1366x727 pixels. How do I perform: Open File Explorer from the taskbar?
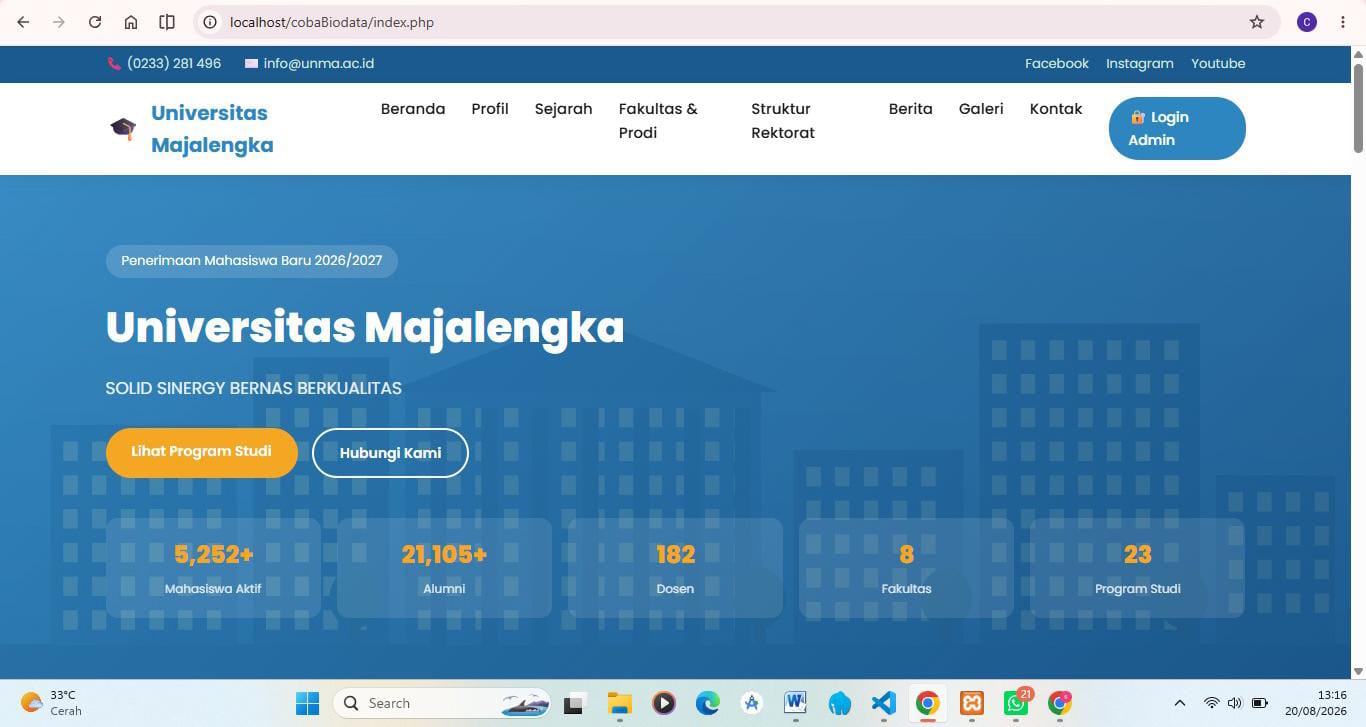pyautogui.click(x=619, y=703)
